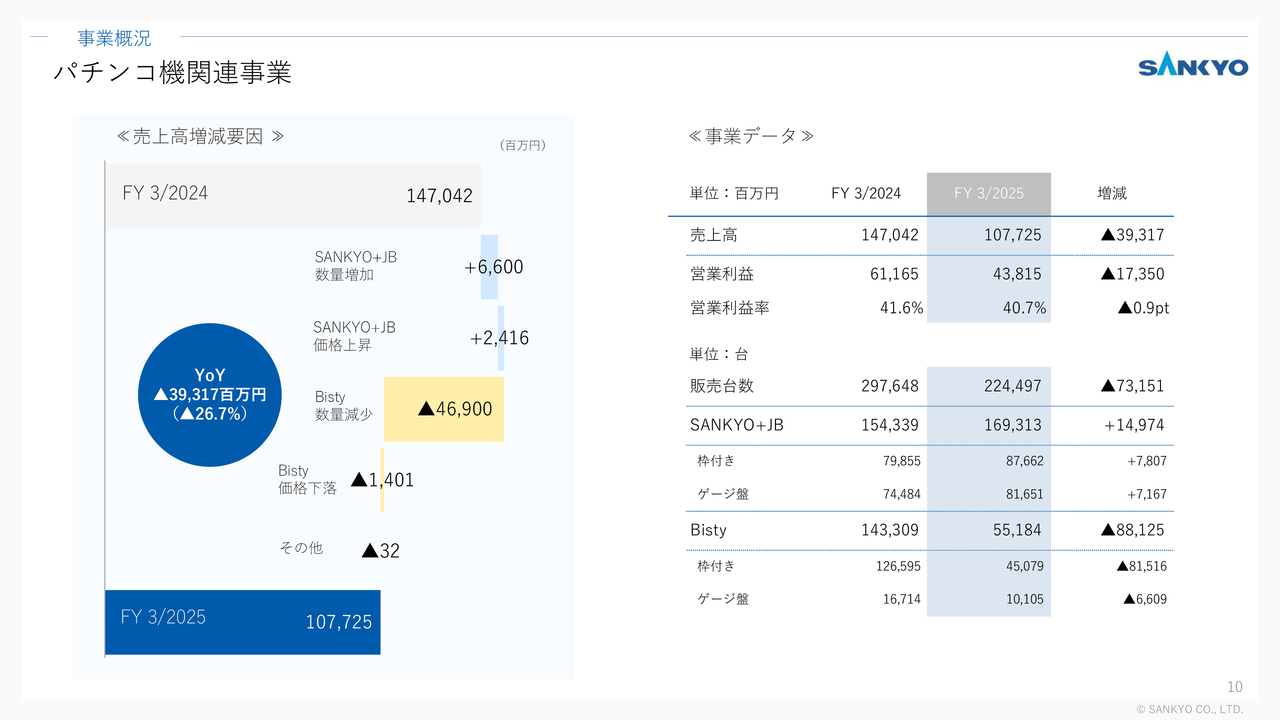The image size is (1280, 720).
Task: Click the 営業利益 FY 3/2024 value 61,165
Action: tap(894, 273)
